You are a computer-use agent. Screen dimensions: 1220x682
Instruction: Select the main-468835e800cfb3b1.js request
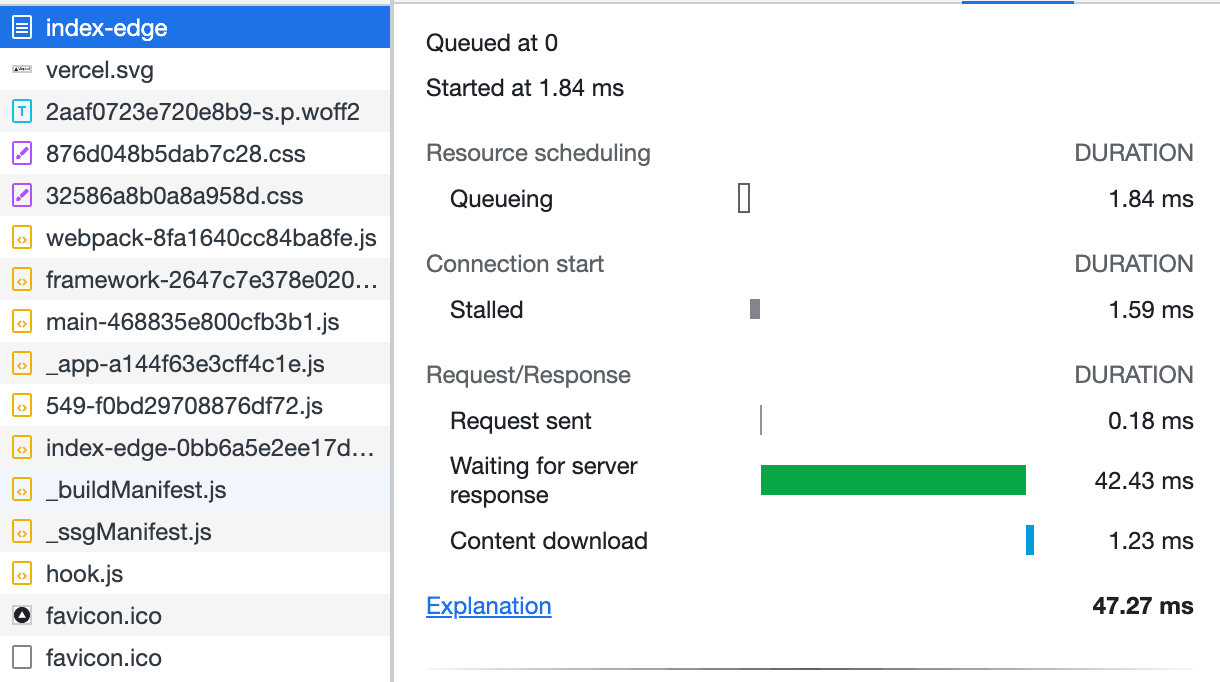192,322
